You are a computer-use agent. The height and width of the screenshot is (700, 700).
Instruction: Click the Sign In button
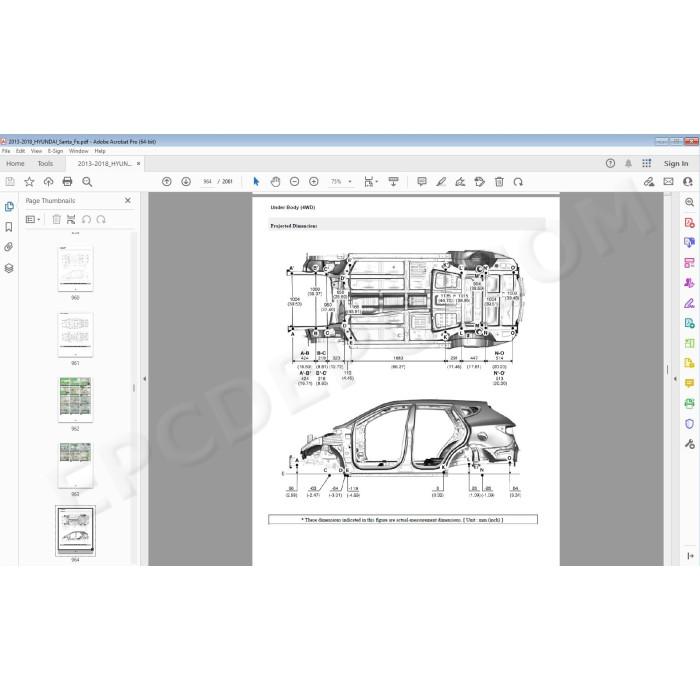676,163
